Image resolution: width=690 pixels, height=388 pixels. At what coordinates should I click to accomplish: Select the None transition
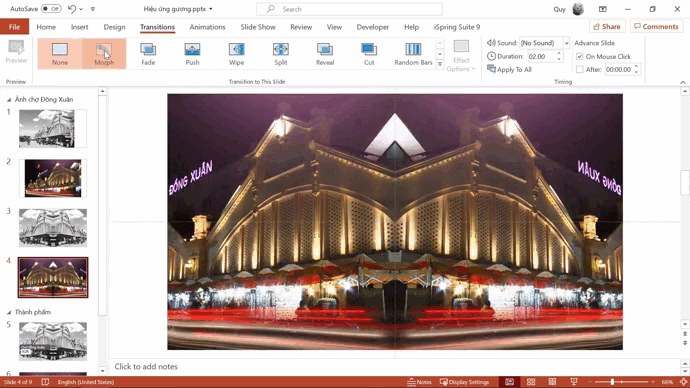coord(59,54)
